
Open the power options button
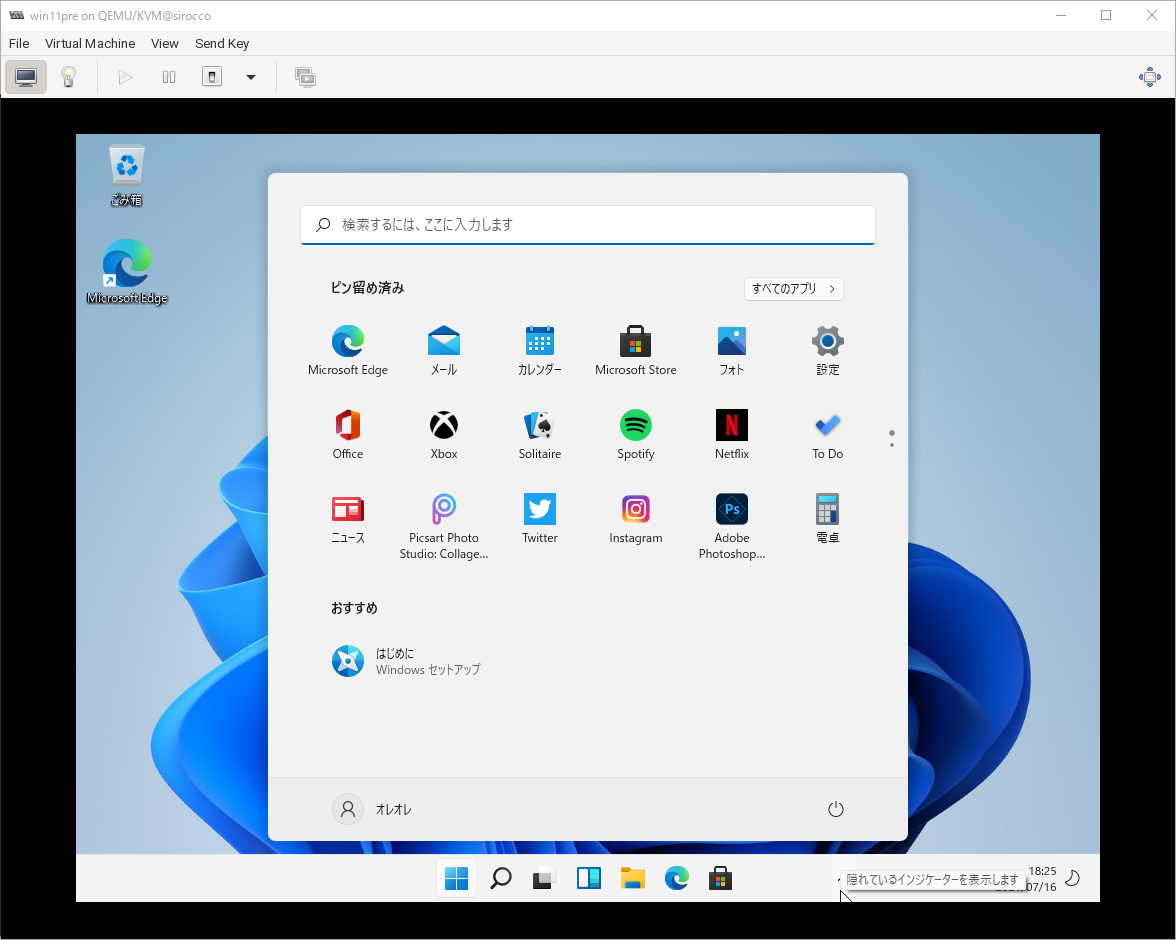(x=836, y=809)
